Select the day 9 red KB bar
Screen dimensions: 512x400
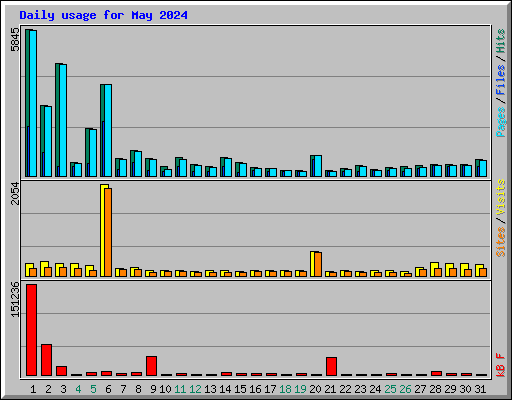click(151, 366)
